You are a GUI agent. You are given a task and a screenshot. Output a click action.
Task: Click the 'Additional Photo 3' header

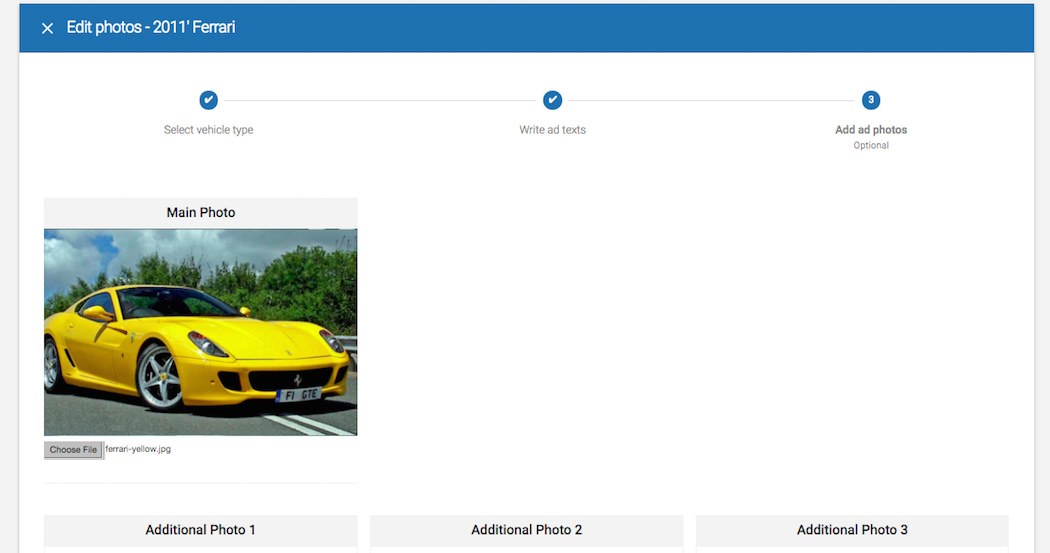click(852, 530)
